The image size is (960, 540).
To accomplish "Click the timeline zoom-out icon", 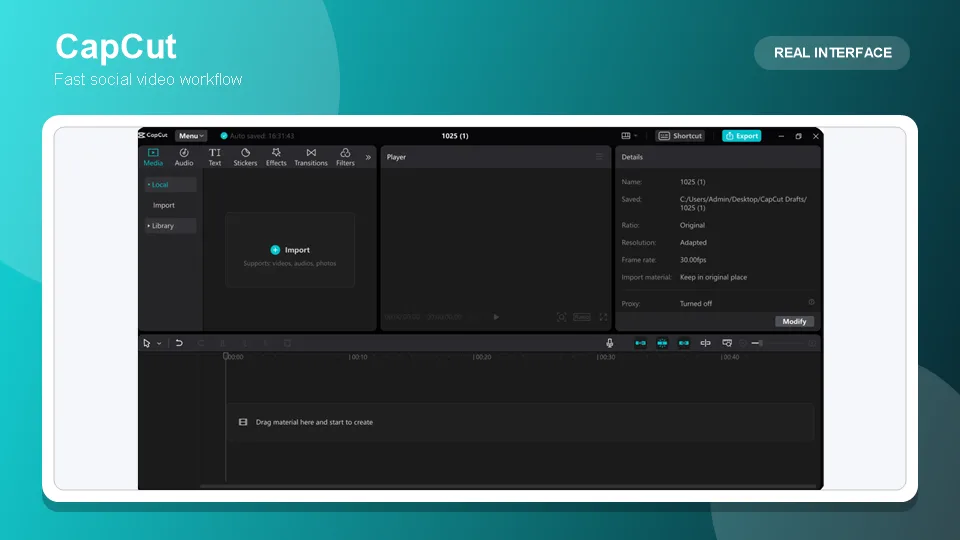I will (x=743, y=343).
